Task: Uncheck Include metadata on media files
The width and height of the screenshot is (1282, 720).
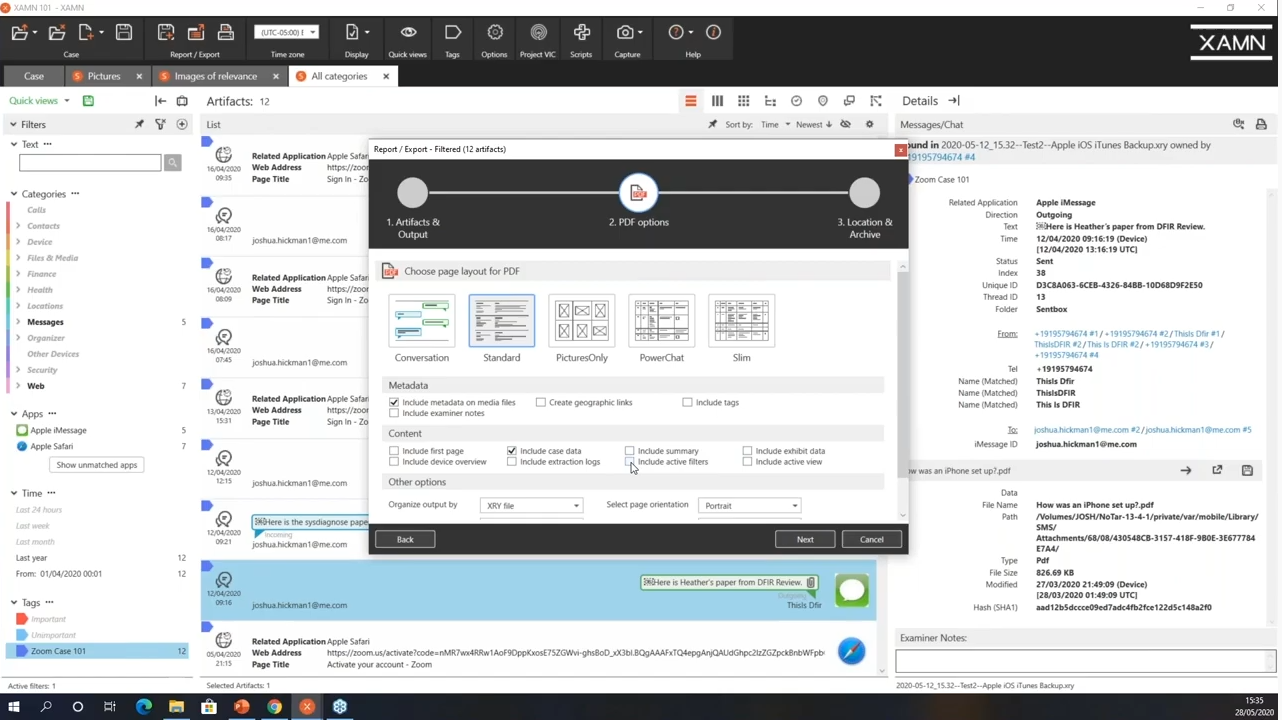Action: click(x=394, y=402)
